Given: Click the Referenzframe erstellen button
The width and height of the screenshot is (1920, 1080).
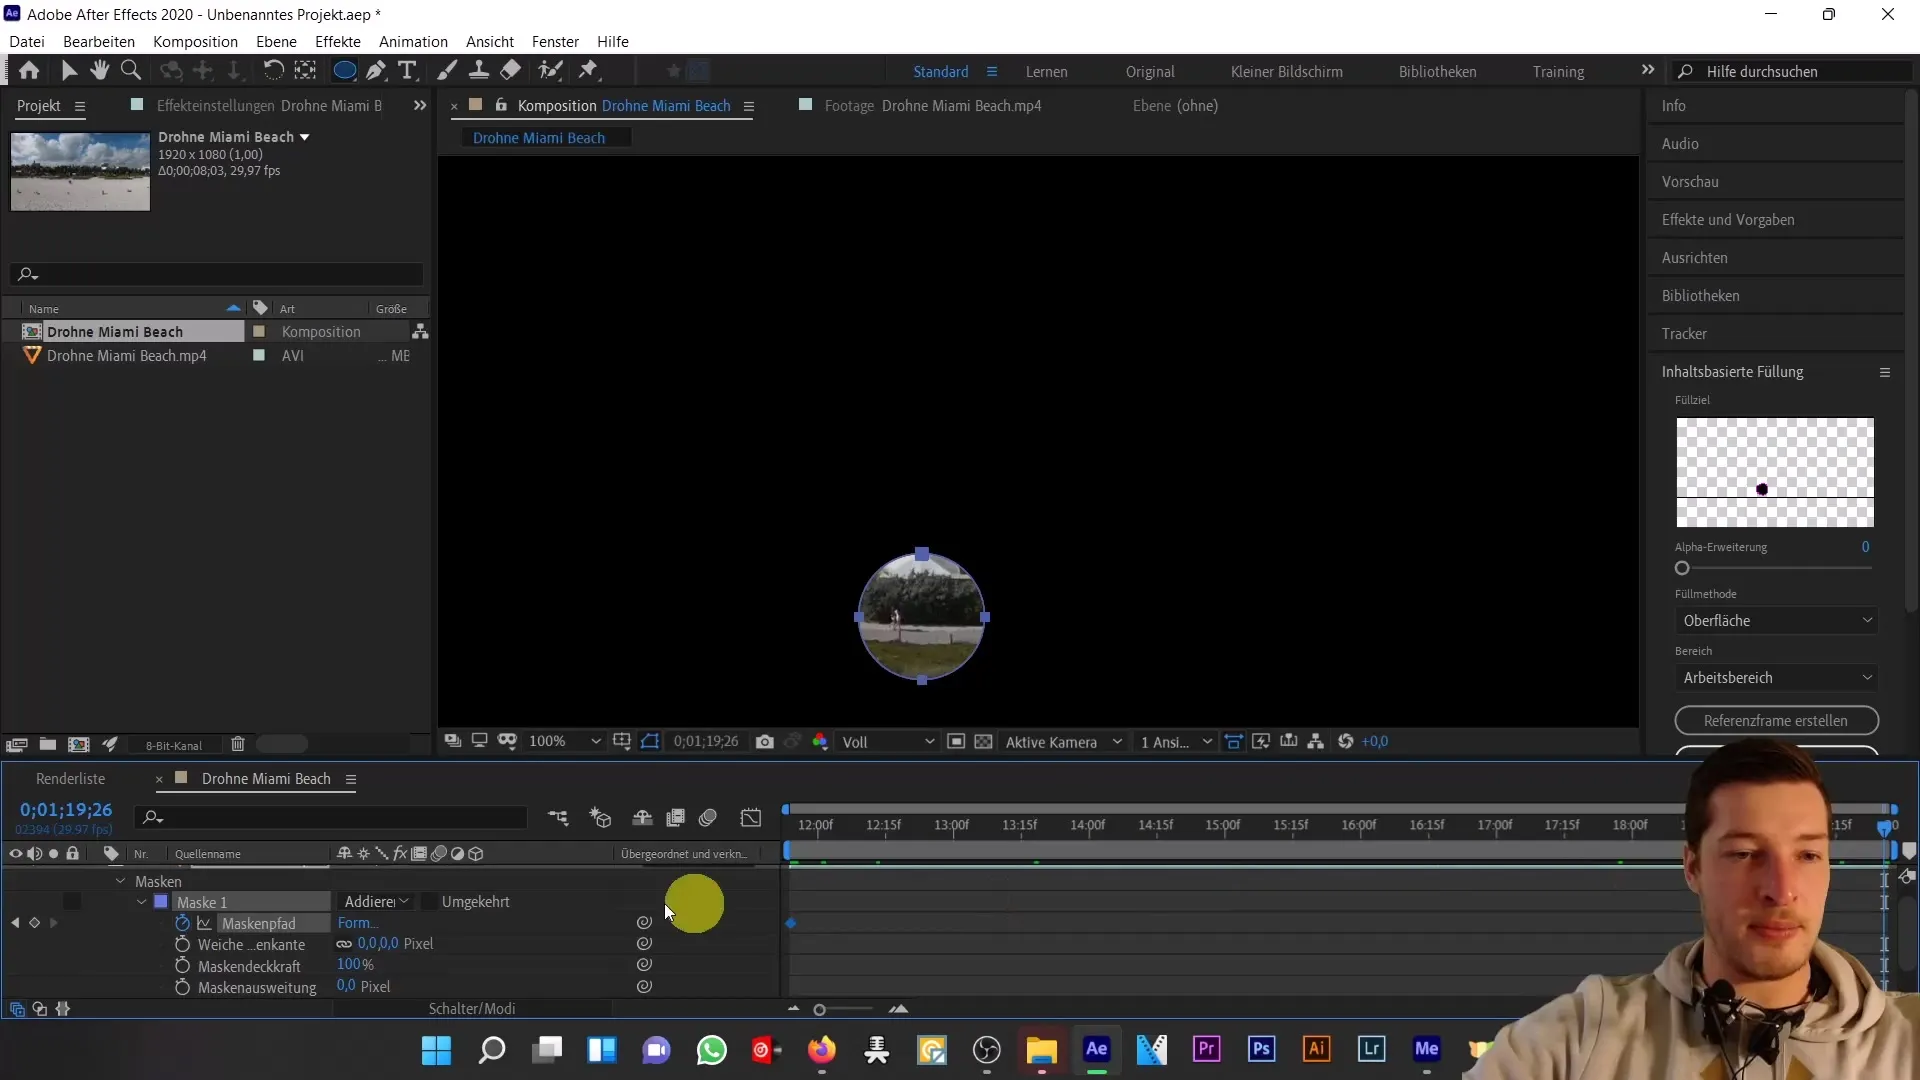Looking at the screenshot, I should tap(1776, 721).
